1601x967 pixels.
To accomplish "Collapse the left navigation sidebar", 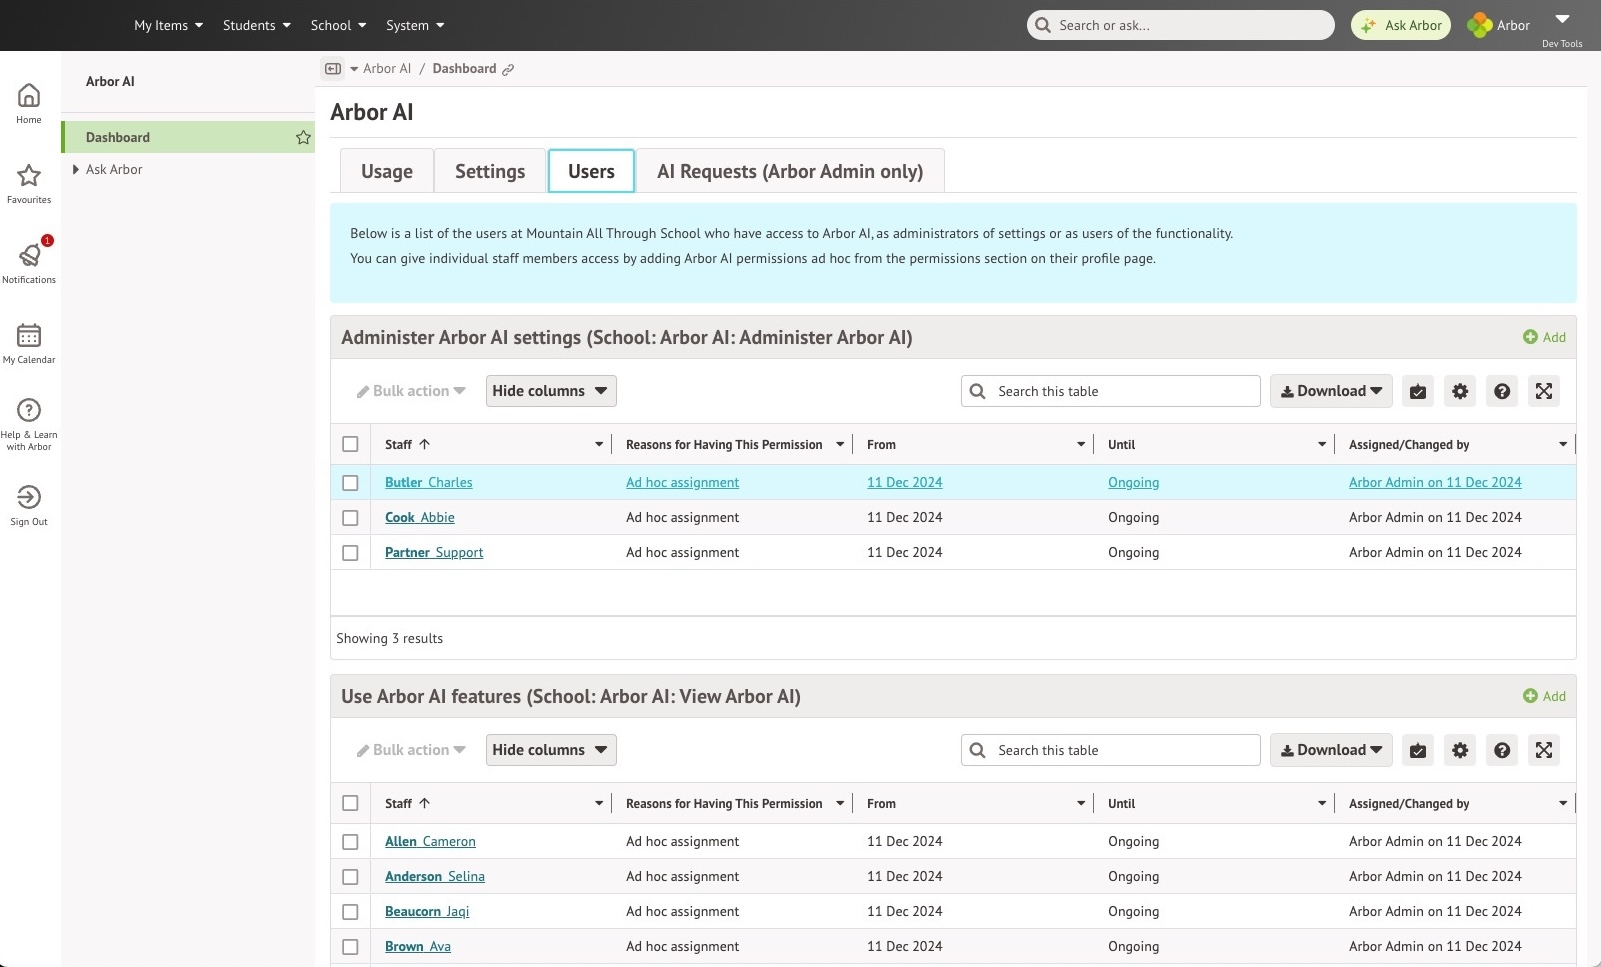I will click(x=332, y=68).
